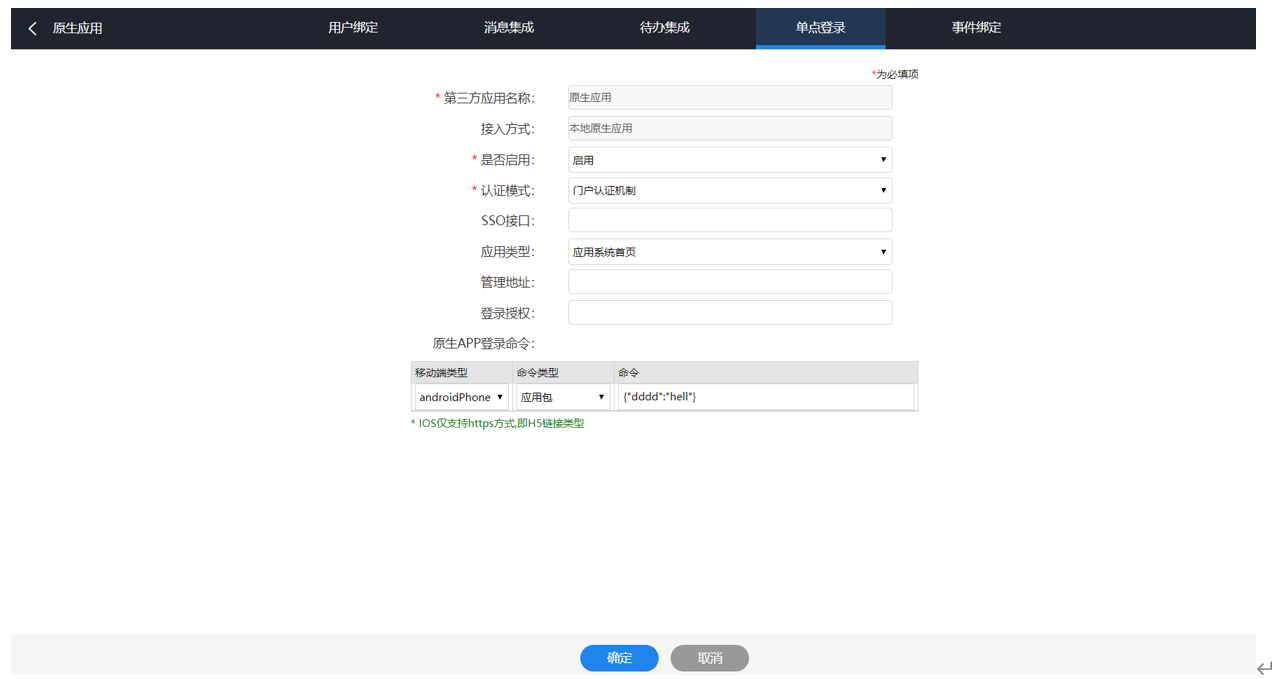The width and height of the screenshot is (1272, 679).
Task: Click the 登录授权 input box
Action: 729,313
